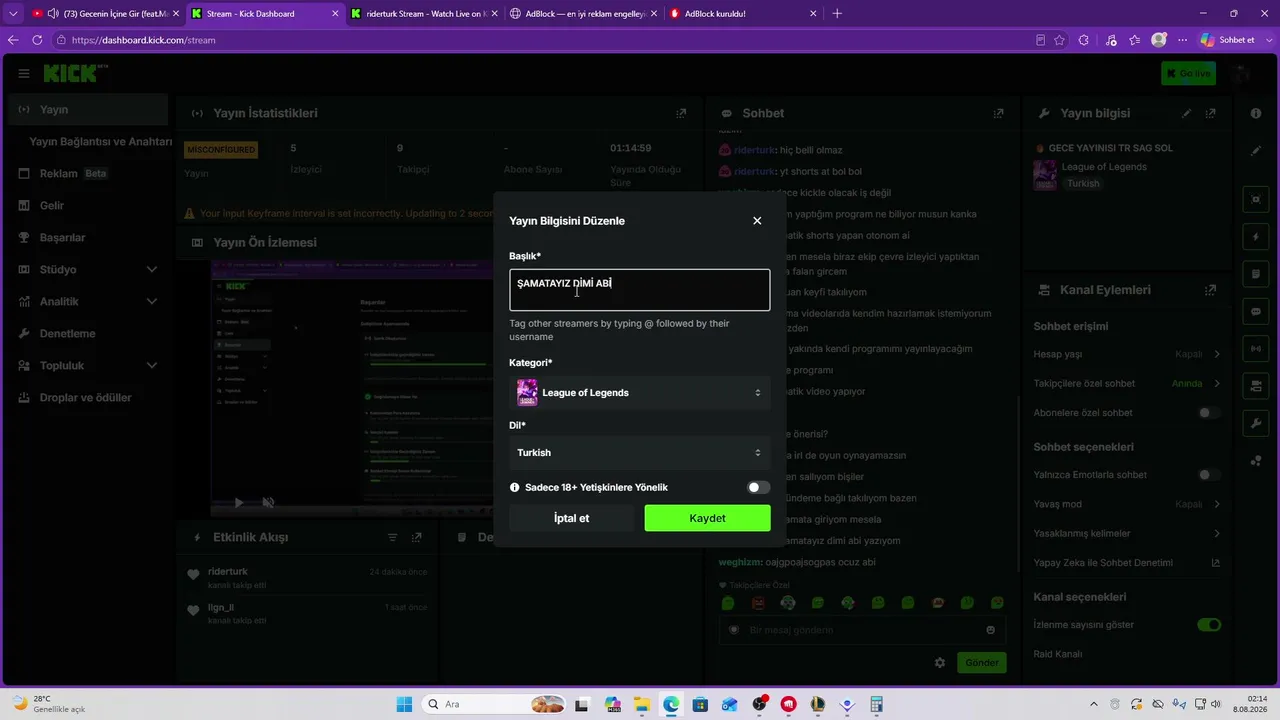Open Hesap yaşı setting chevron
This screenshot has height=720, width=1280.
point(1217,354)
